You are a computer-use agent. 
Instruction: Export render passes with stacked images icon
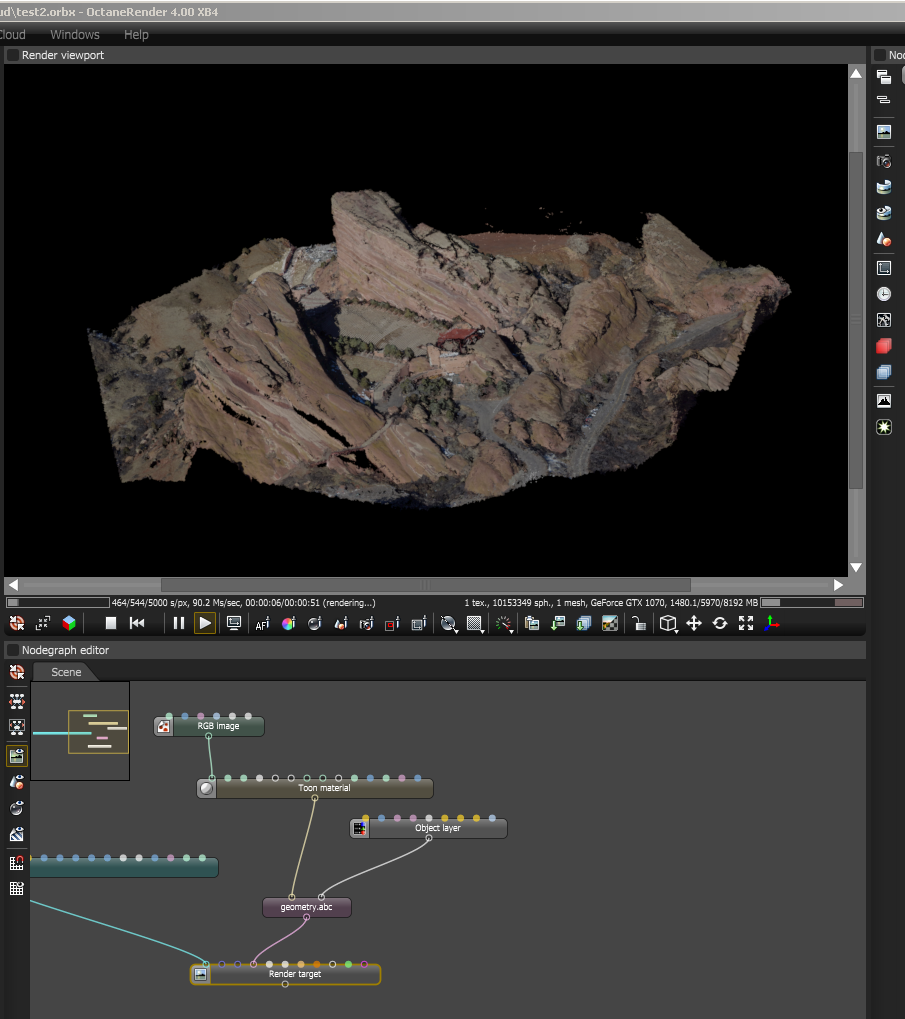(x=584, y=623)
